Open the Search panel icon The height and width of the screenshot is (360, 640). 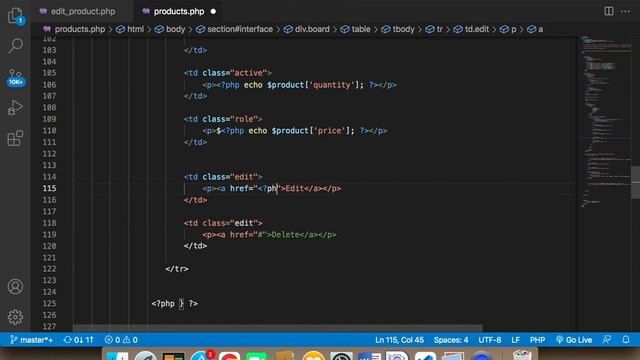click(x=16, y=46)
